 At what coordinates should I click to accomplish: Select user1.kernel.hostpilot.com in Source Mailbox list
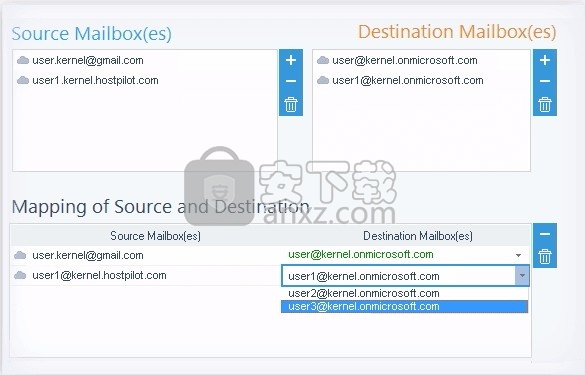95,80
